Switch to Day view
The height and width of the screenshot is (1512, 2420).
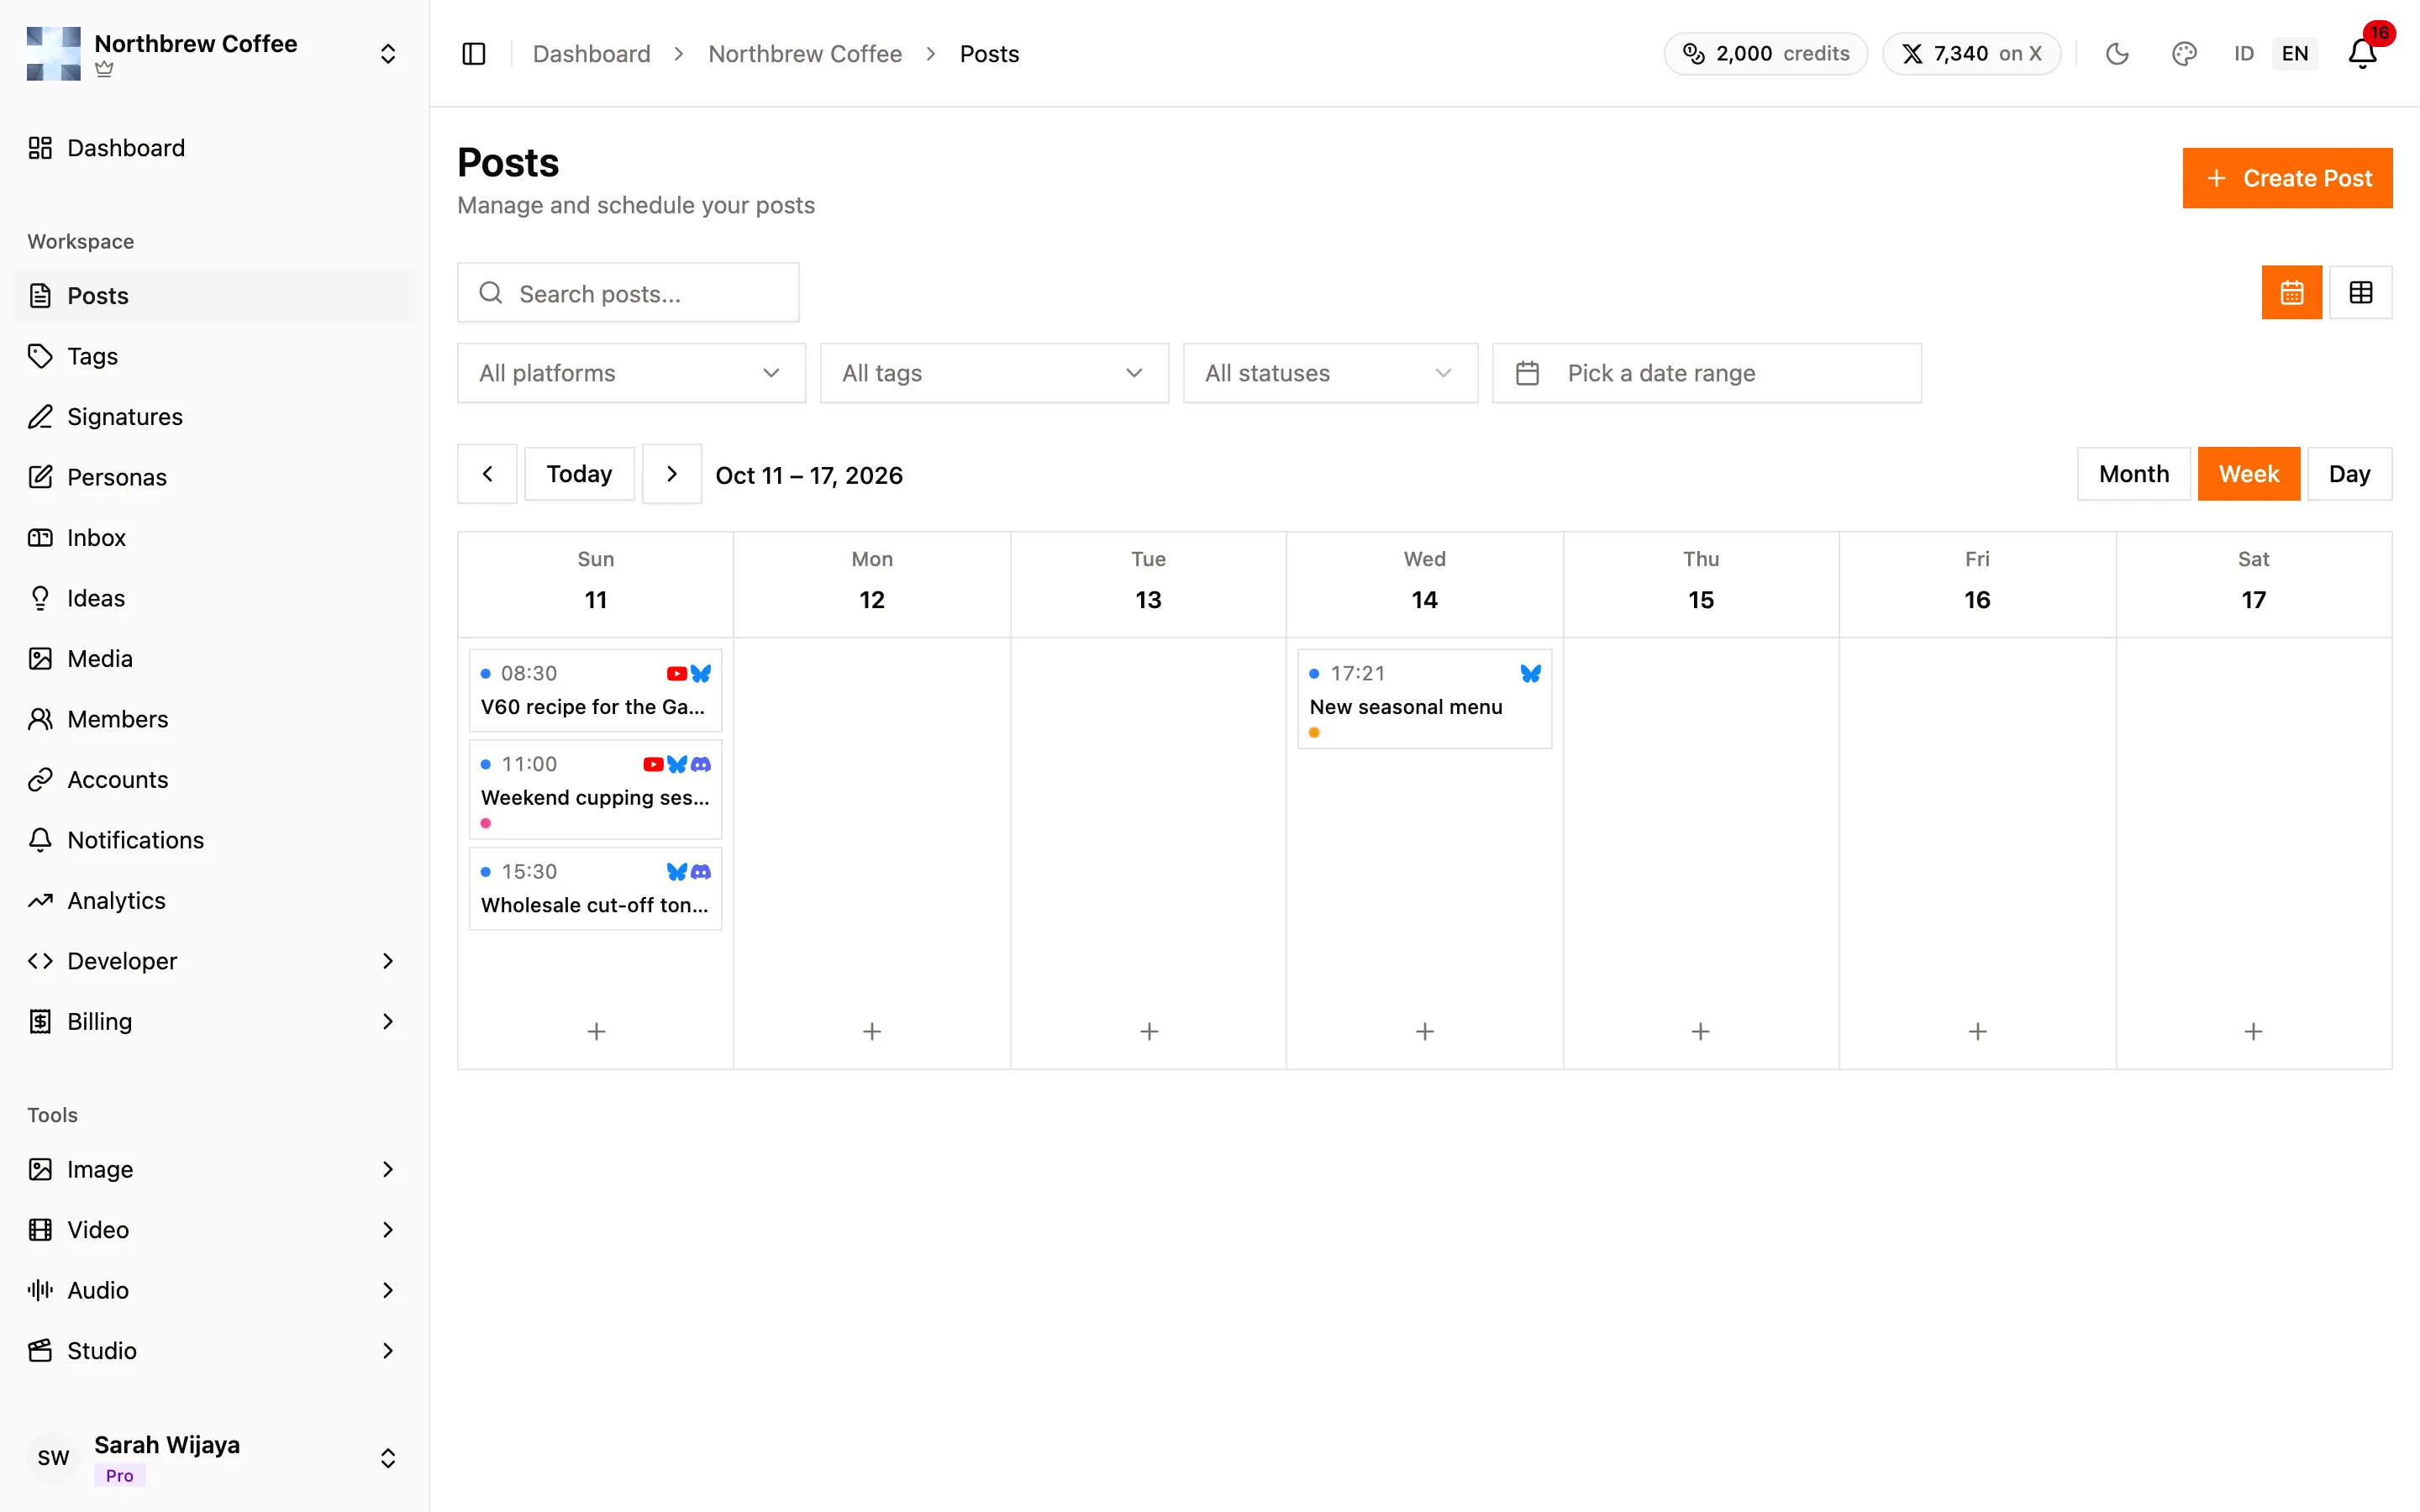tap(2349, 474)
